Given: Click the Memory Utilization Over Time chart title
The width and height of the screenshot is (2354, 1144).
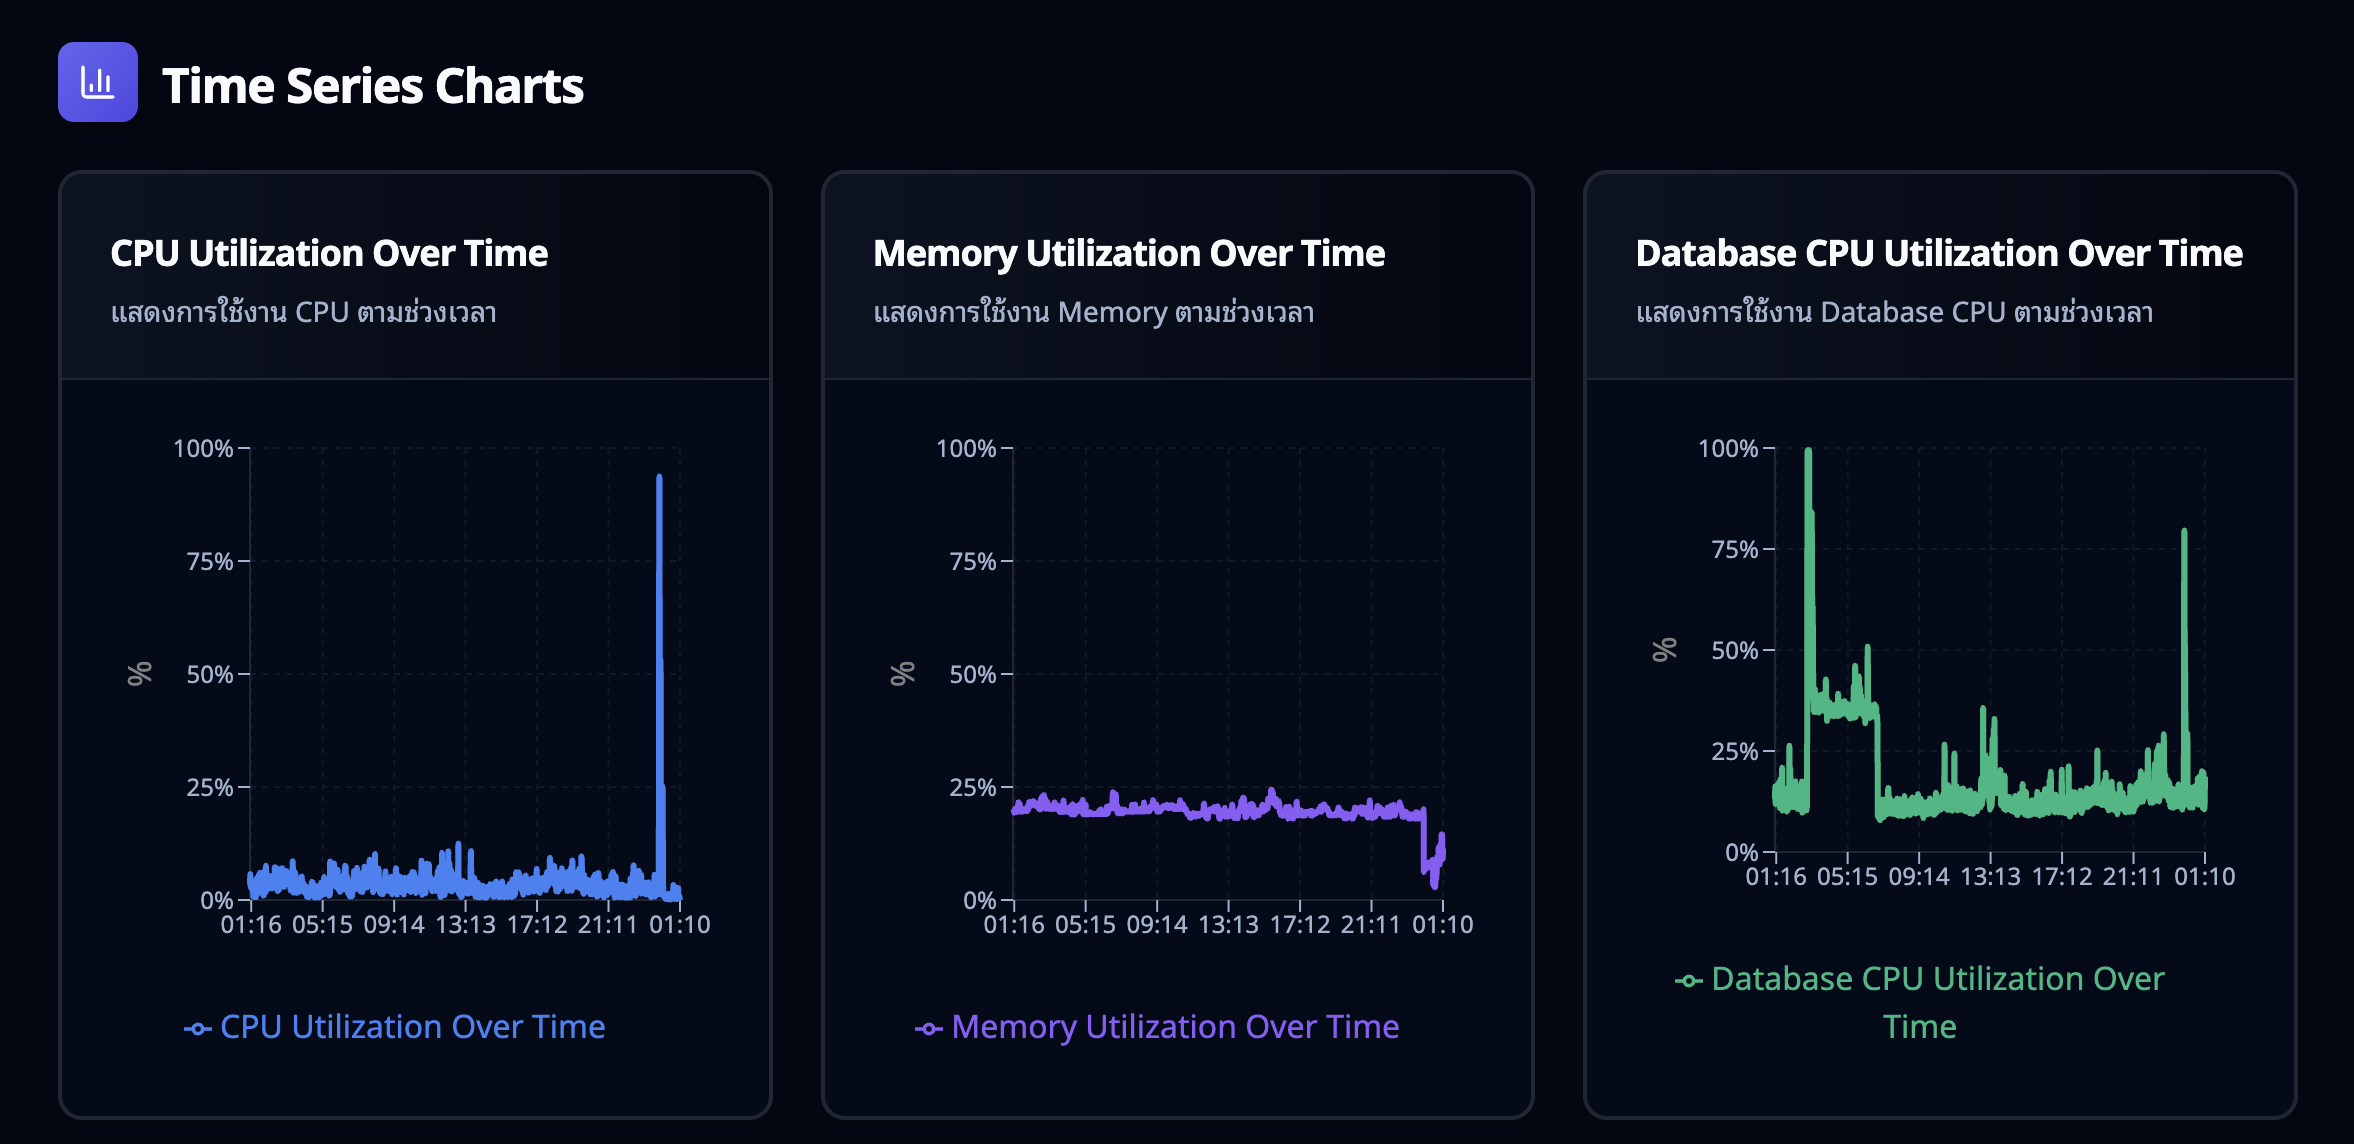Looking at the screenshot, I should coord(1128,253).
